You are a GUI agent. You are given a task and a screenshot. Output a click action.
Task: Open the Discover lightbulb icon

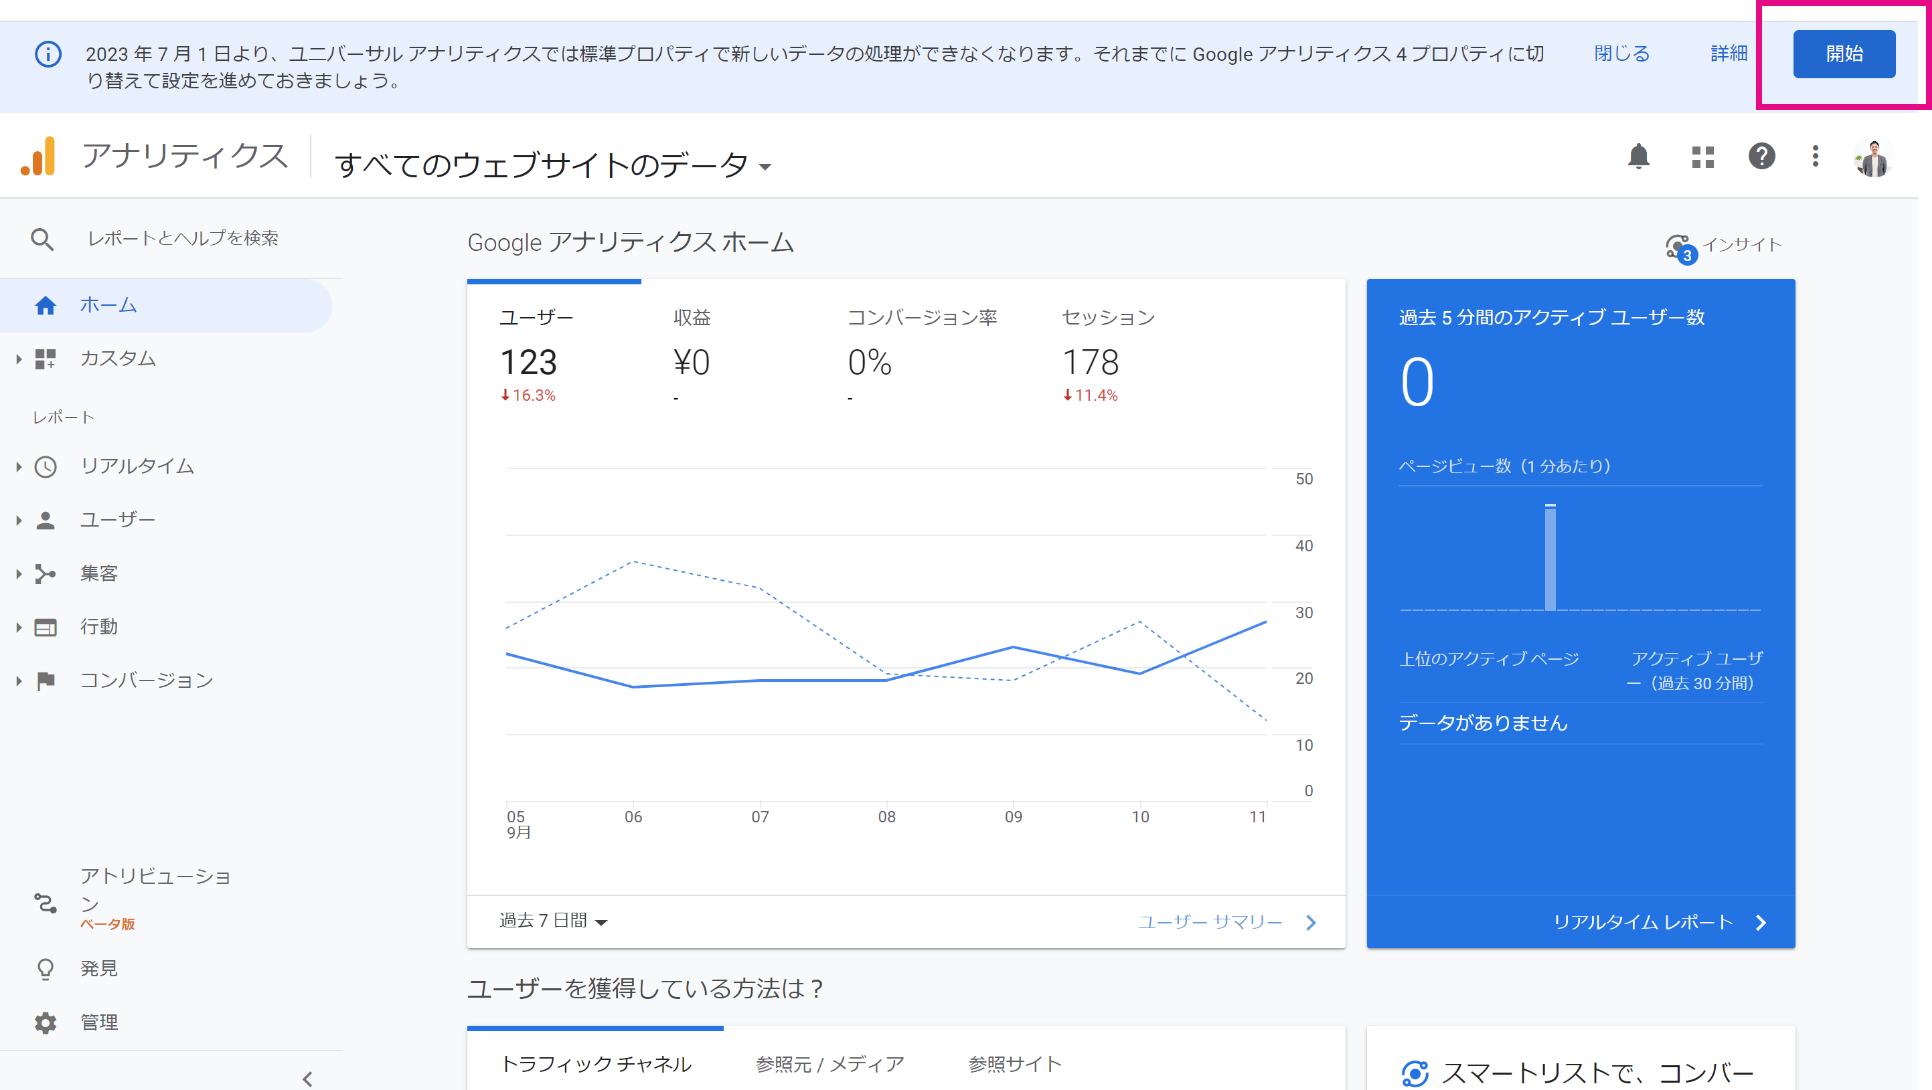(46, 968)
